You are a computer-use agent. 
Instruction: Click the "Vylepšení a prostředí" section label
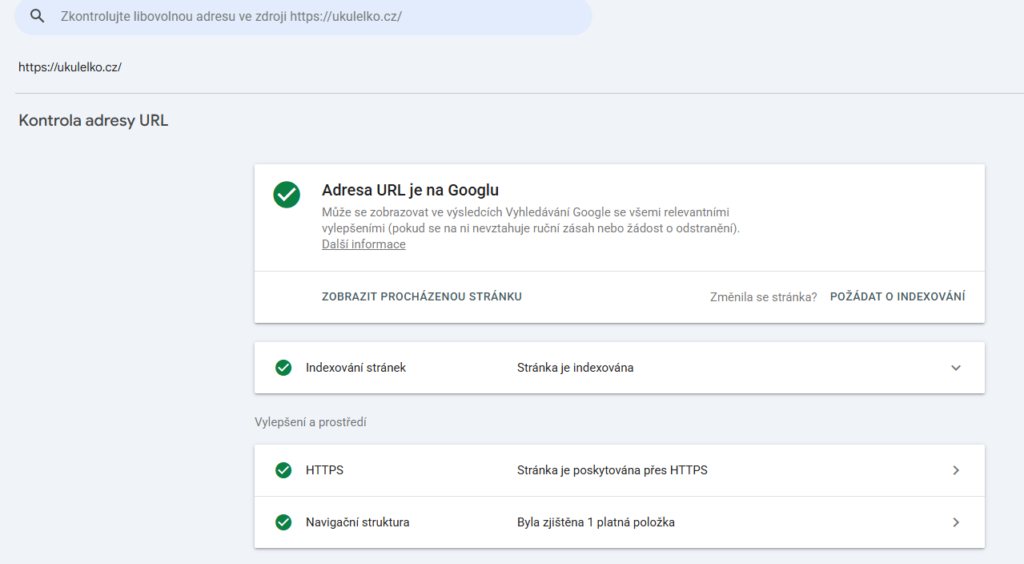(x=310, y=422)
